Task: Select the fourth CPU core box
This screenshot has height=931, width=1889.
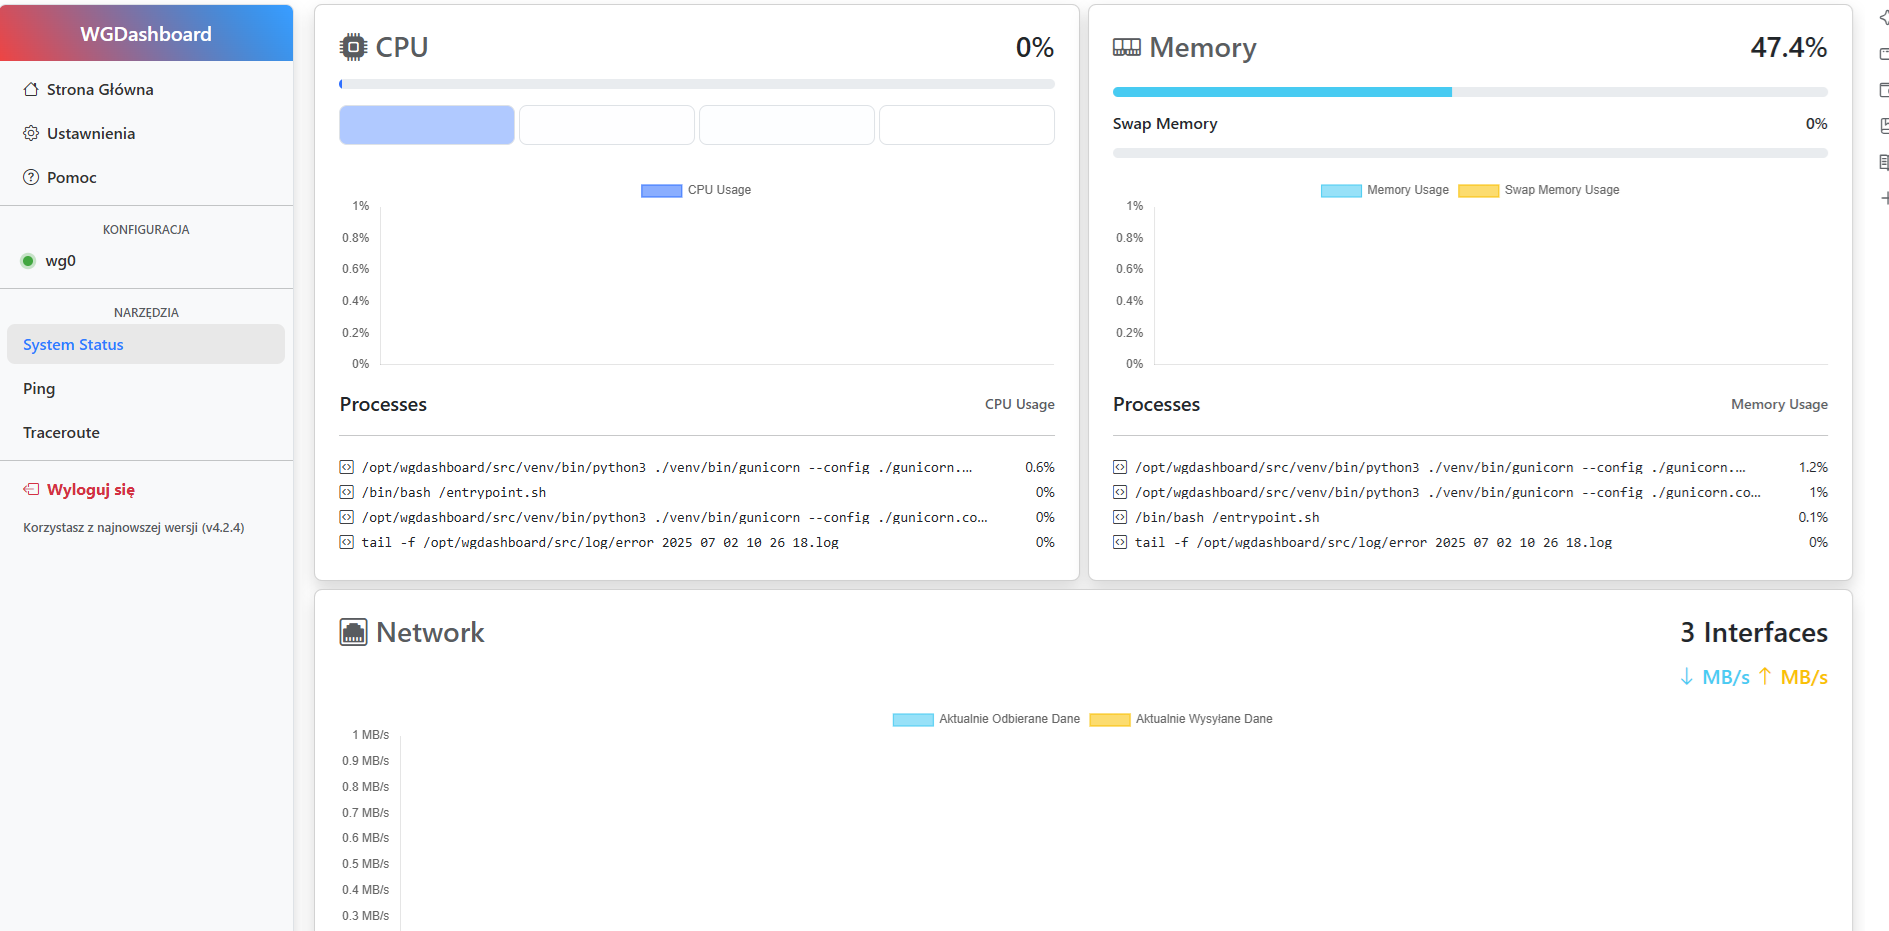Action: [x=967, y=125]
